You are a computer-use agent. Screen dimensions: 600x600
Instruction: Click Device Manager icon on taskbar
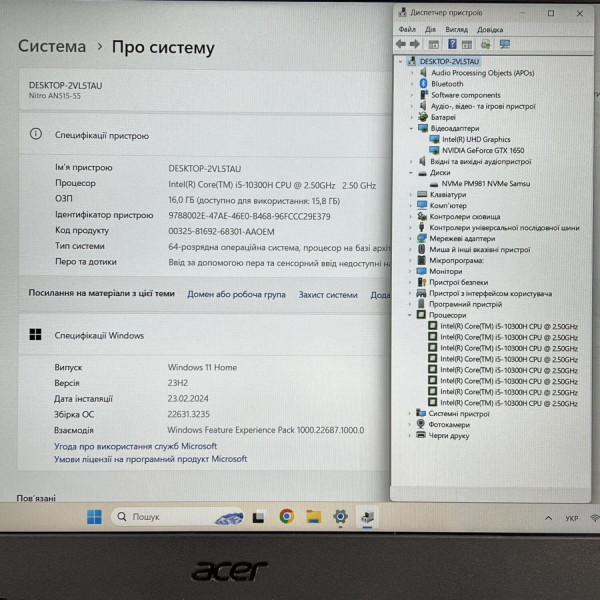pyautogui.click(x=367, y=517)
